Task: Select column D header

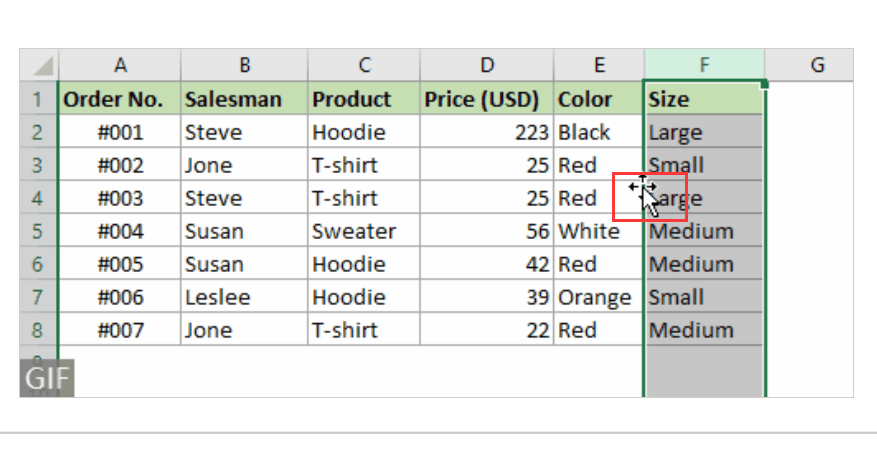Action: coord(487,65)
